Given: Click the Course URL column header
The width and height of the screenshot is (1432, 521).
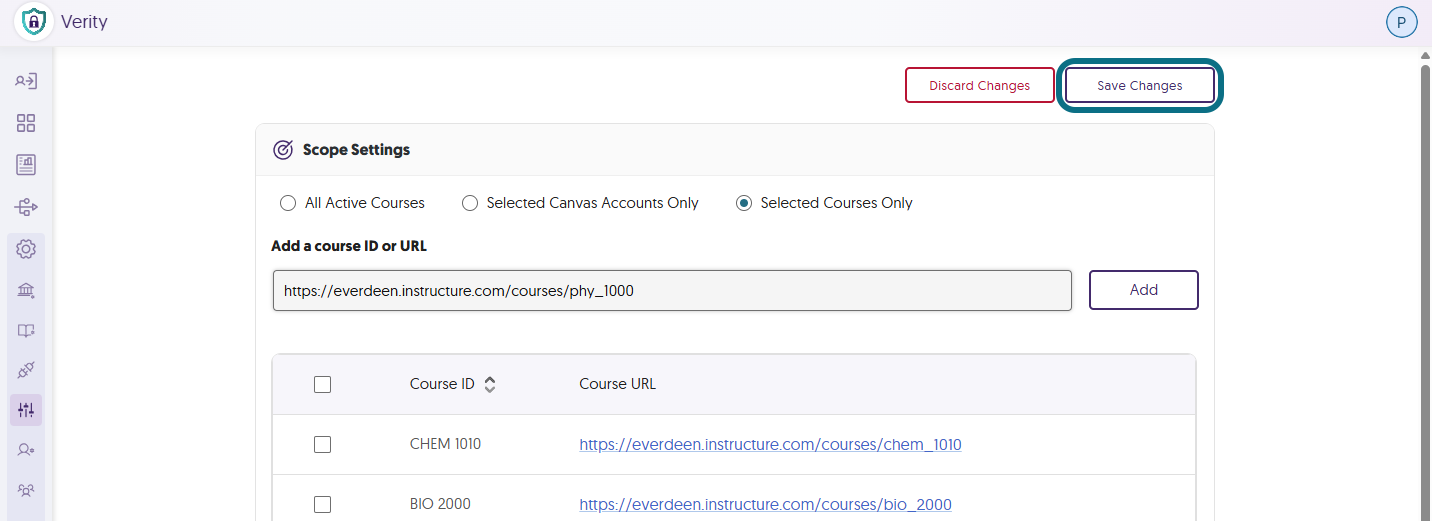Looking at the screenshot, I should [x=618, y=384].
